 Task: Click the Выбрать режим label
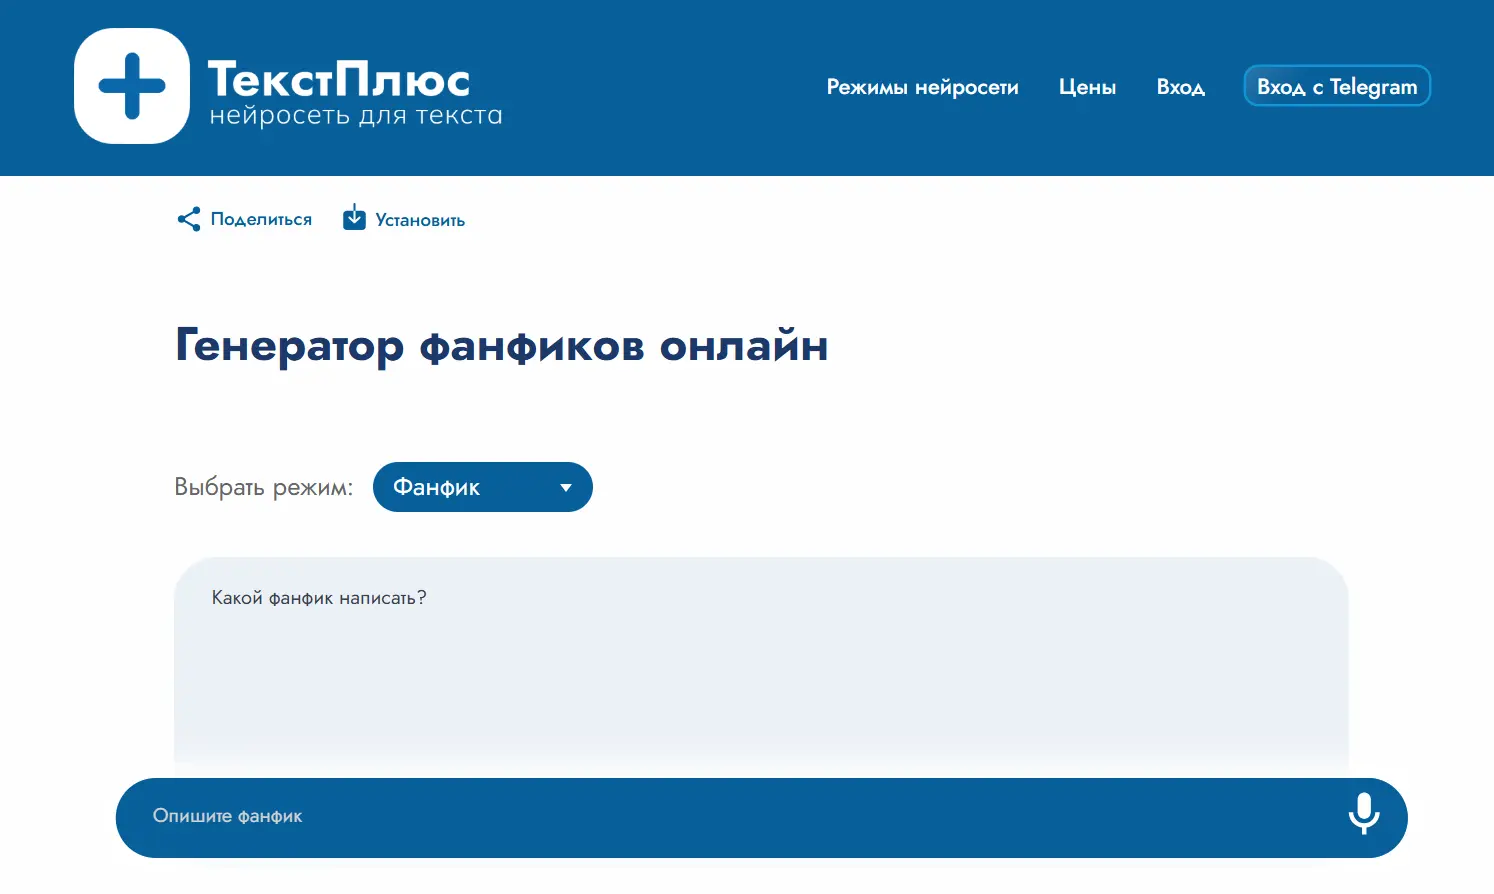[x=263, y=487]
